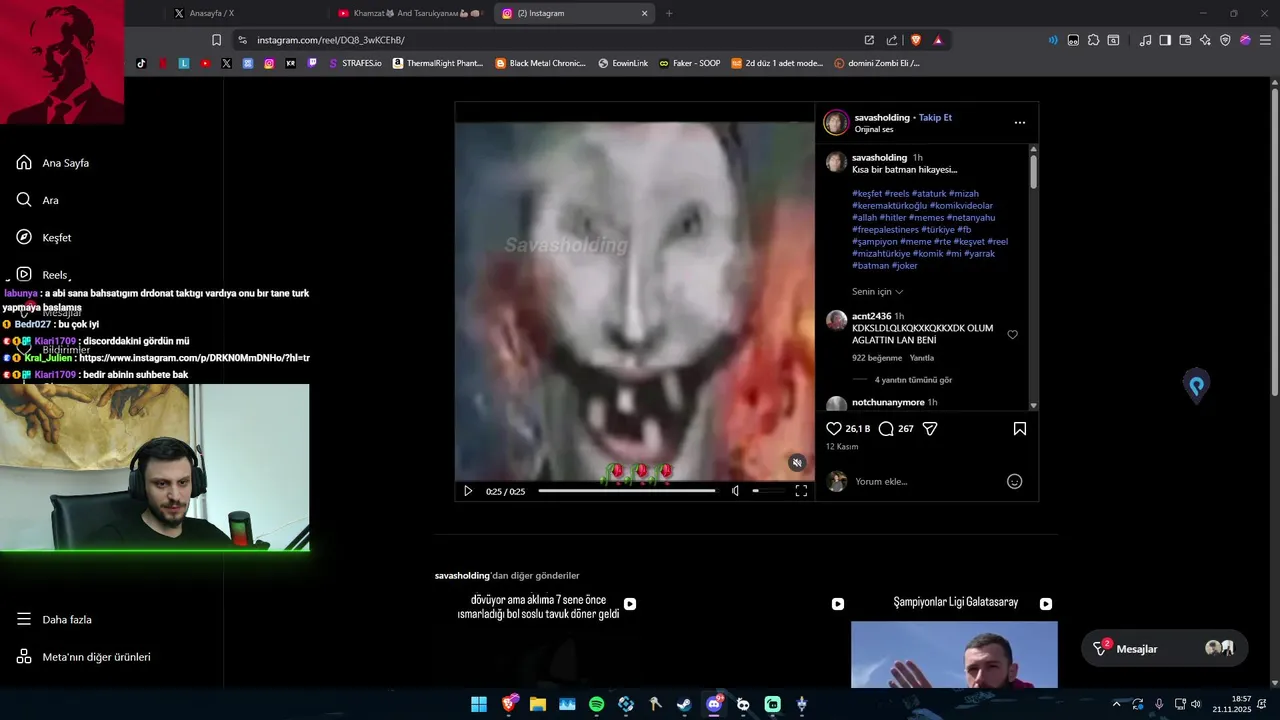
Task: Open the TikTok bookmark
Action: [x=141, y=63]
